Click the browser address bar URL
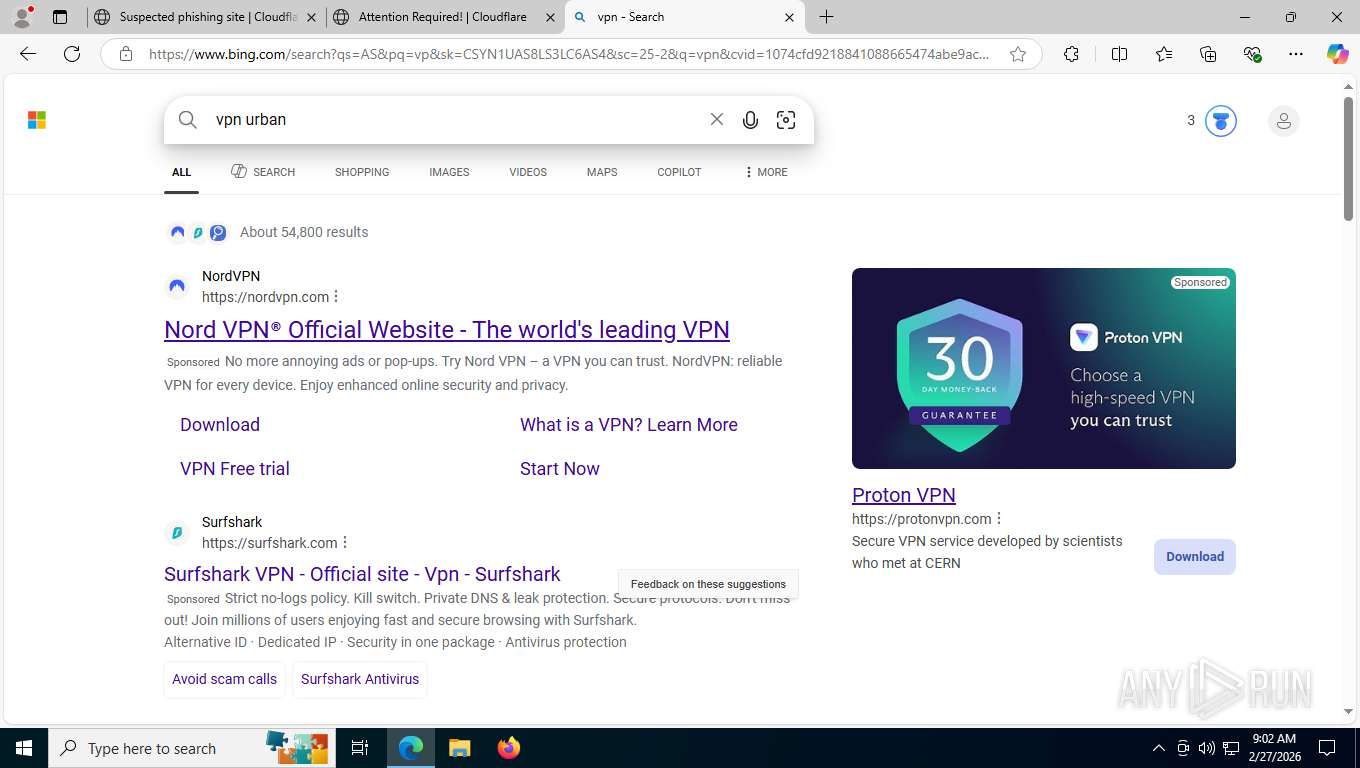This screenshot has height=768, width=1360. click(x=570, y=54)
